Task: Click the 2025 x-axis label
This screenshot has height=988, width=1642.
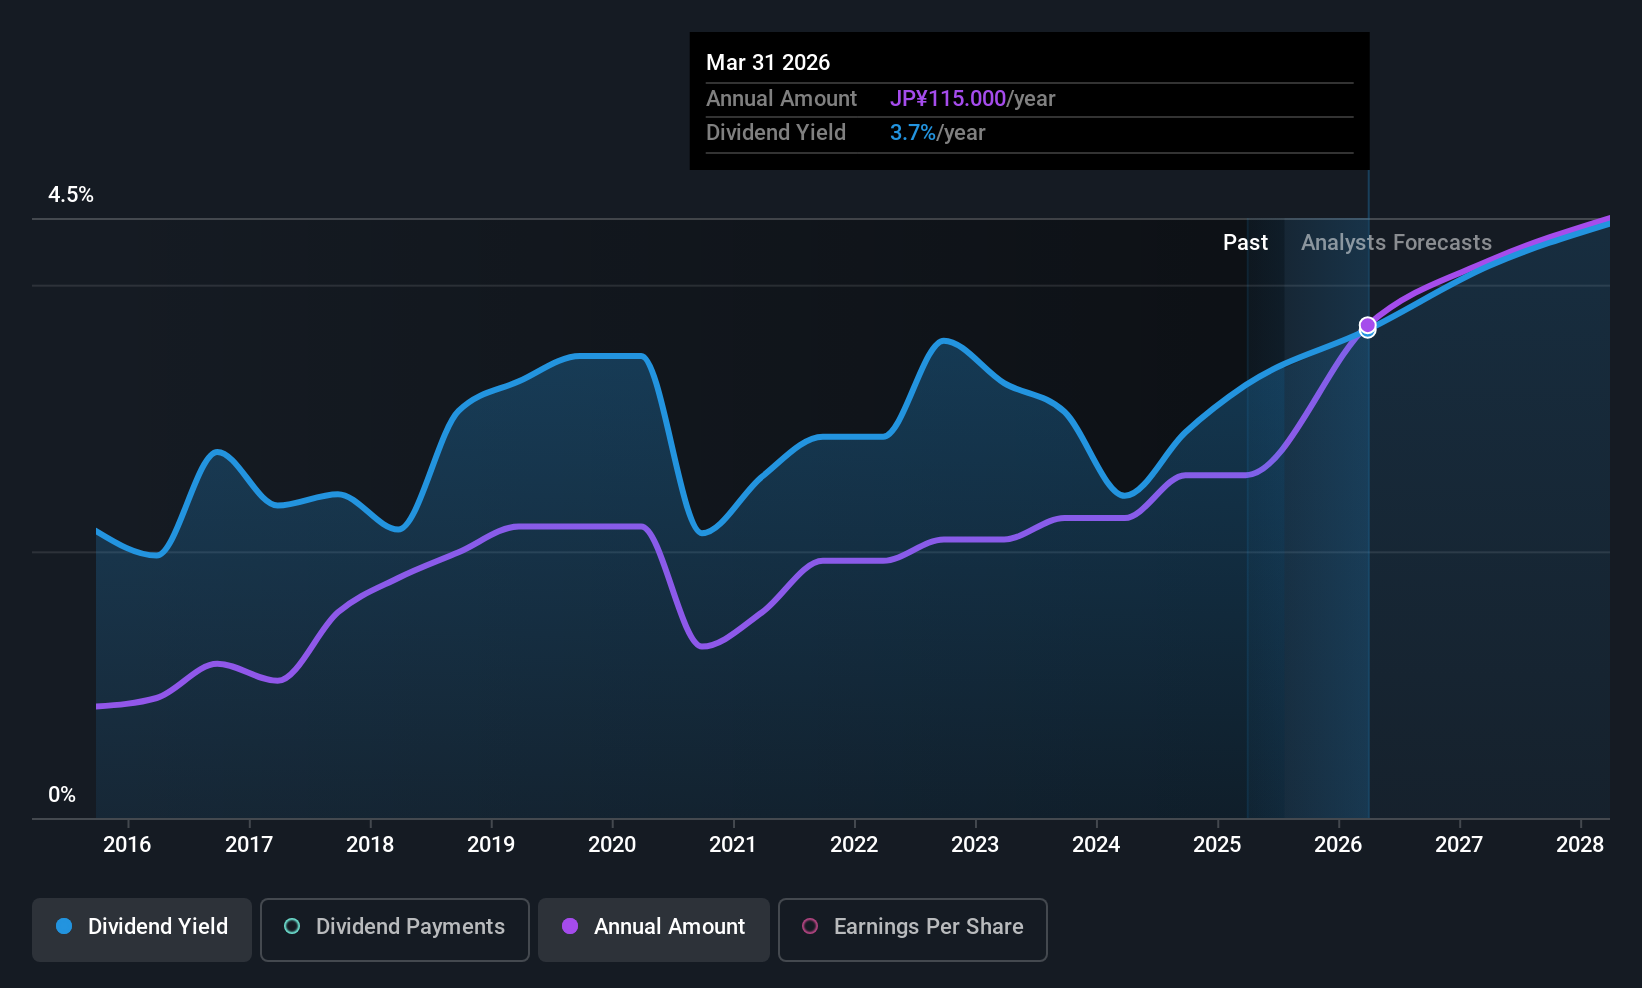Action: 1217,845
